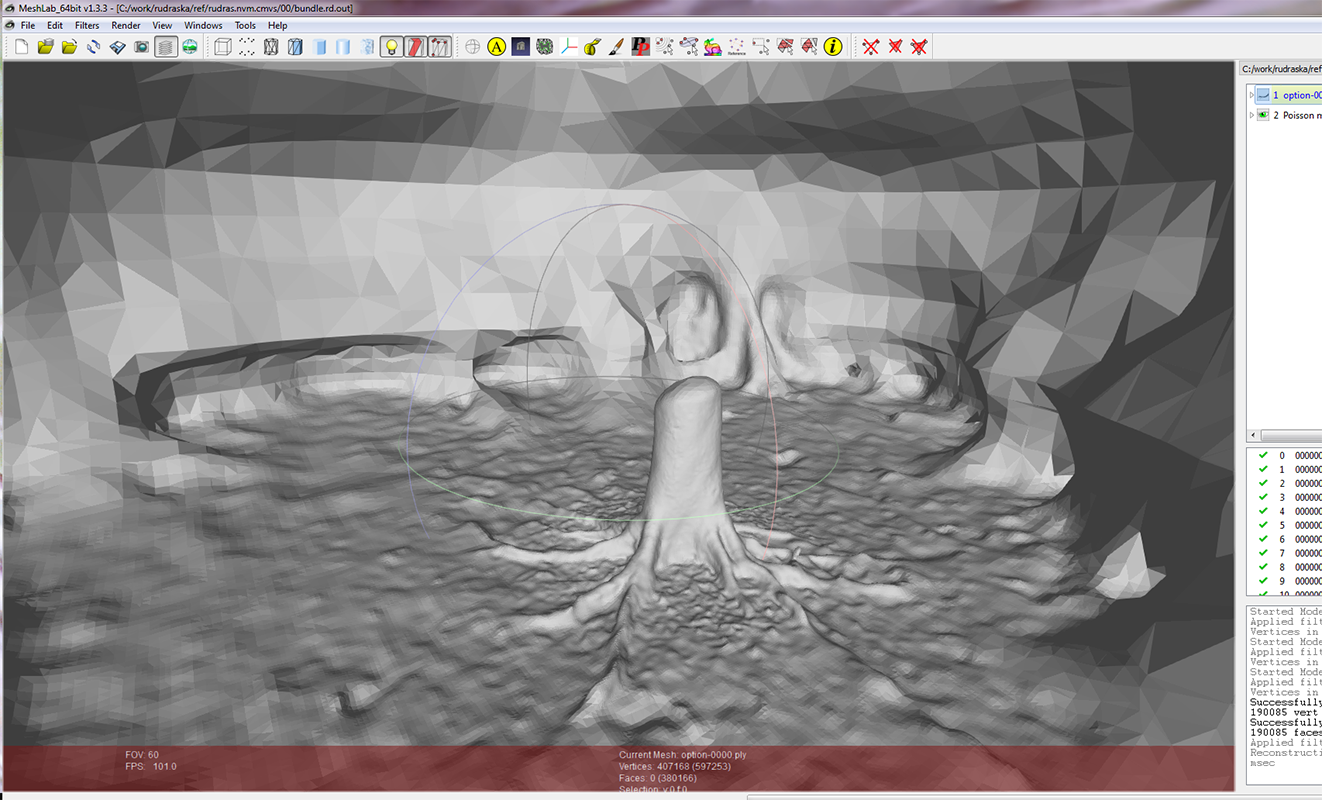This screenshot has height=800, width=1322.
Task: Delete selected vertices icon
Action: (871, 47)
